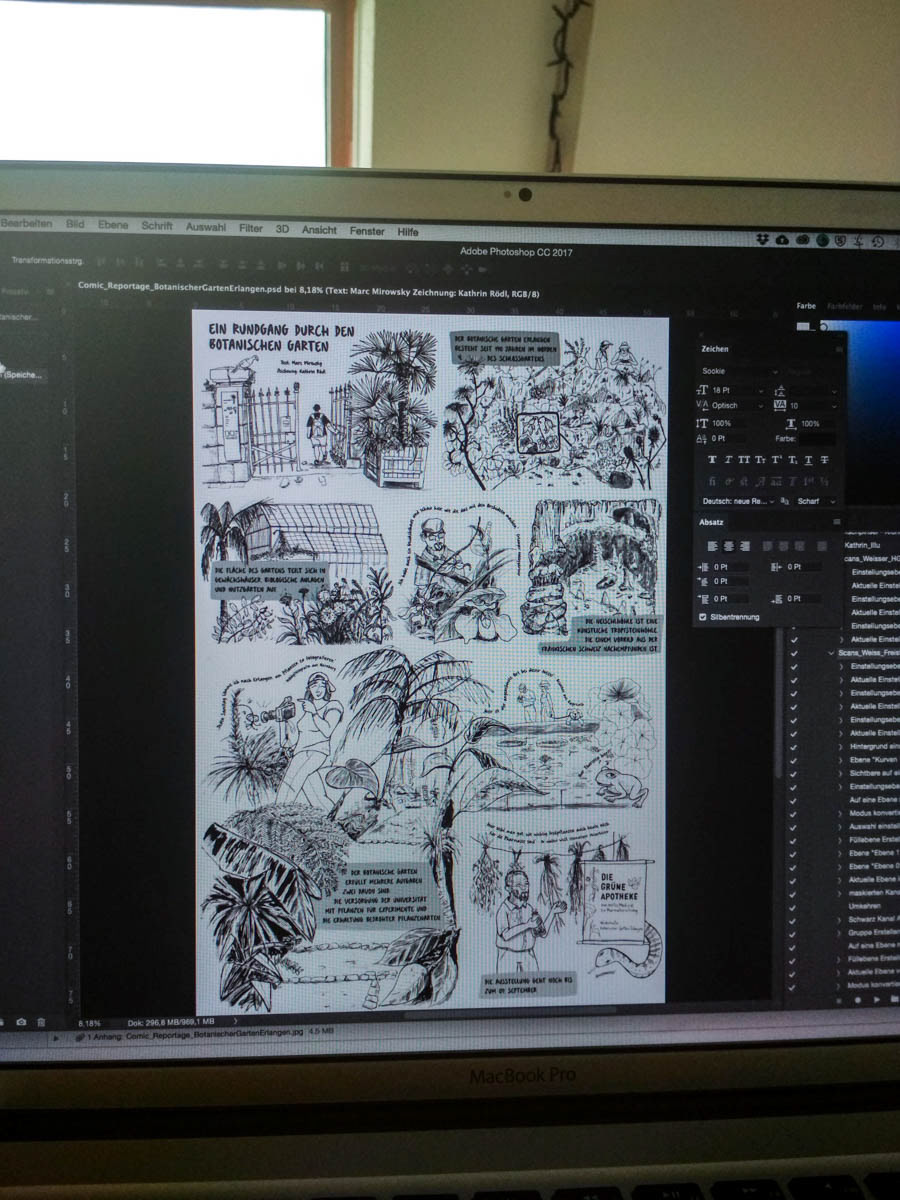Toggle the checkmark for Hintergrund action step
The image size is (900, 1200).
tap(794, 746)
